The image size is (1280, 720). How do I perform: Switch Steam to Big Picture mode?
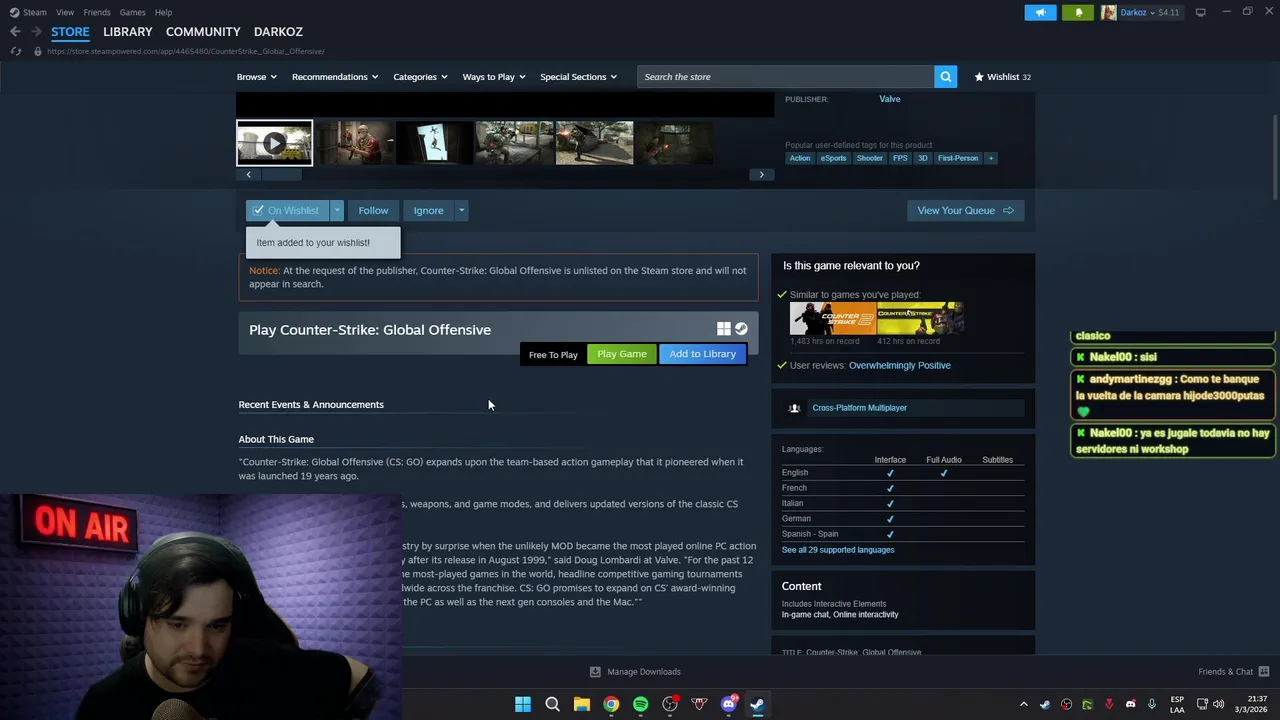coord(1201,12)
